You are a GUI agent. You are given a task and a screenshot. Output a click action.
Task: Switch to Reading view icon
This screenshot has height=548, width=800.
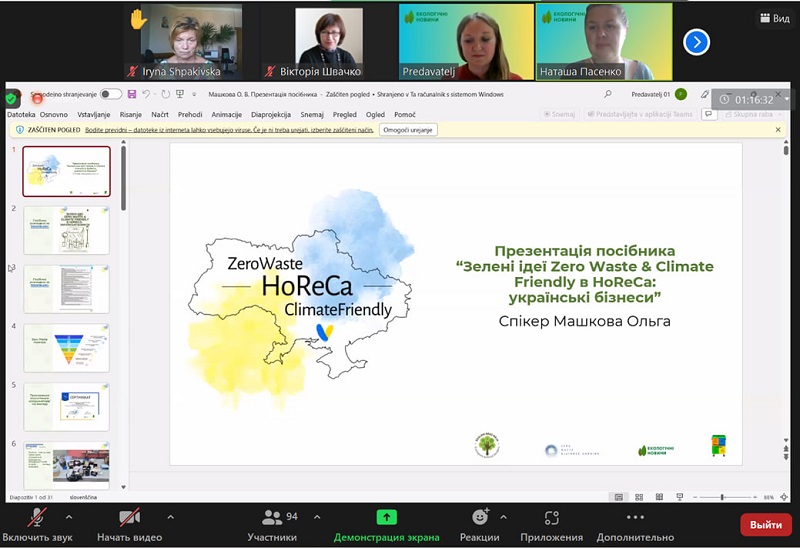pos(659,497)
